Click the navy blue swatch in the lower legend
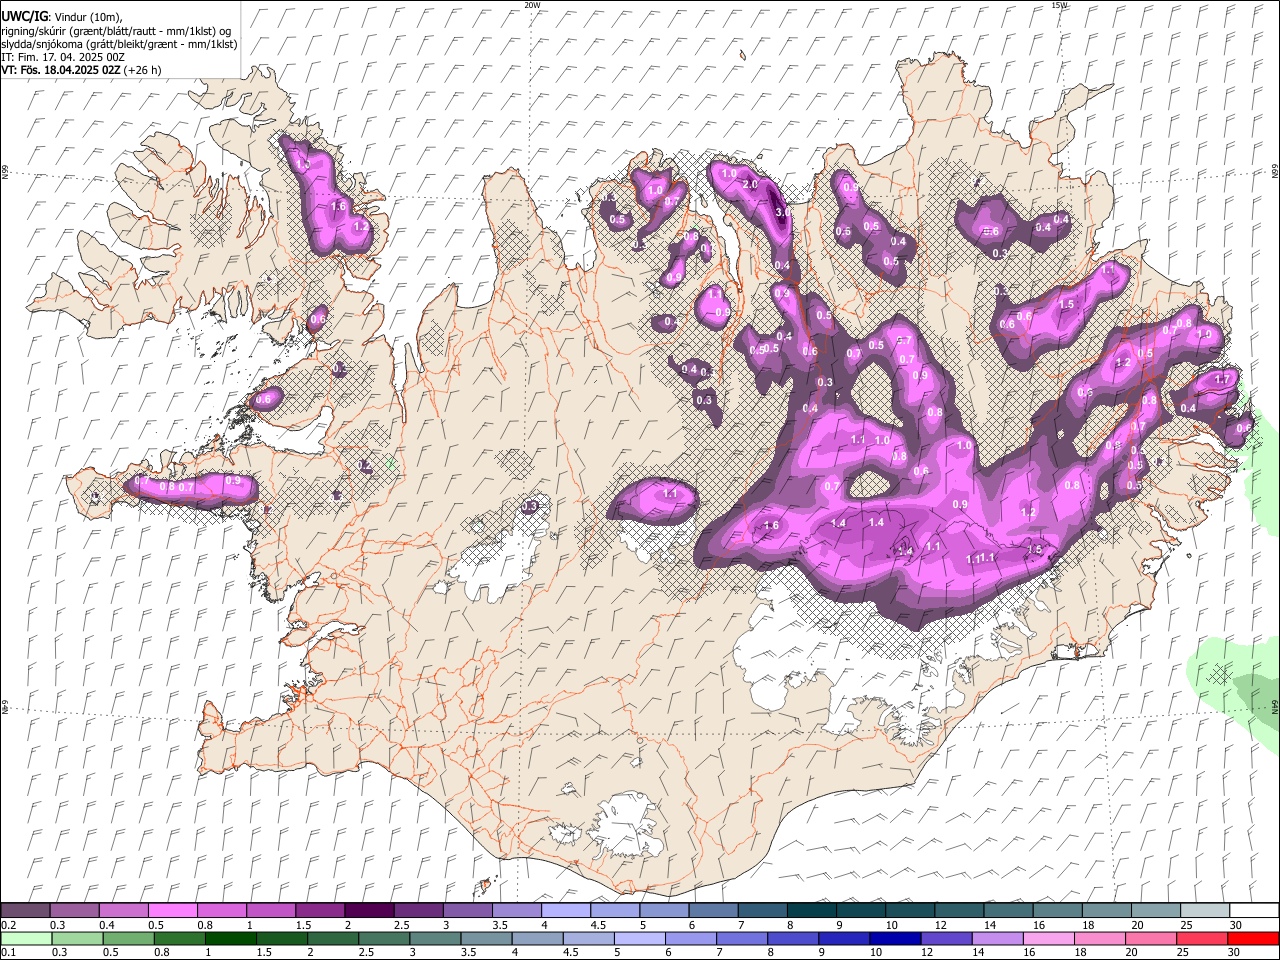 (895, 938)
